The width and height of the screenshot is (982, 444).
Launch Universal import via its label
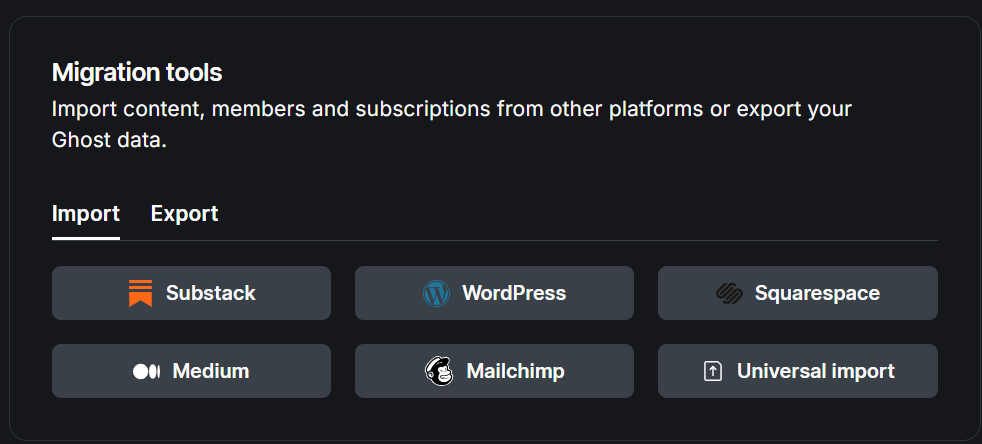pyautogui.click(x=815, y=371)
